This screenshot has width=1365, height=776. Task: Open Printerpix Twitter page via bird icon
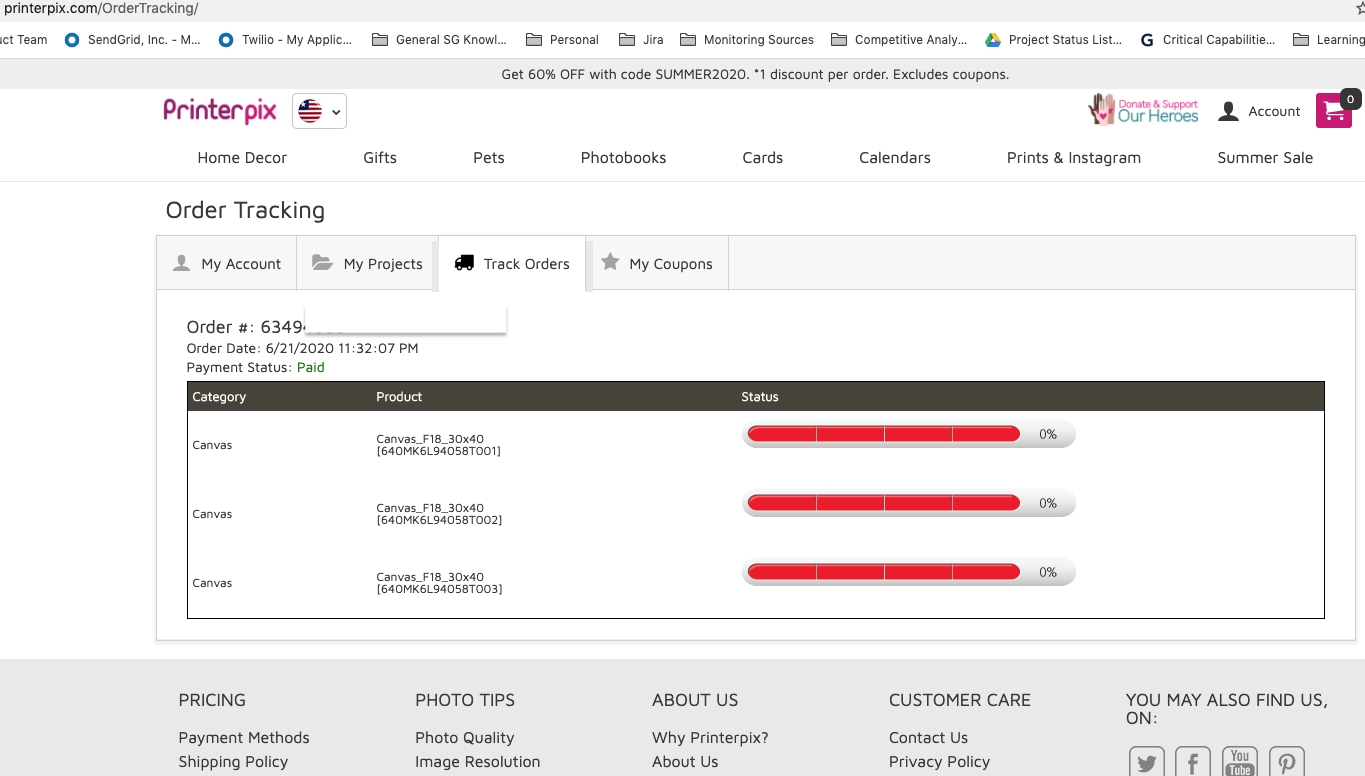(1146, 762)
